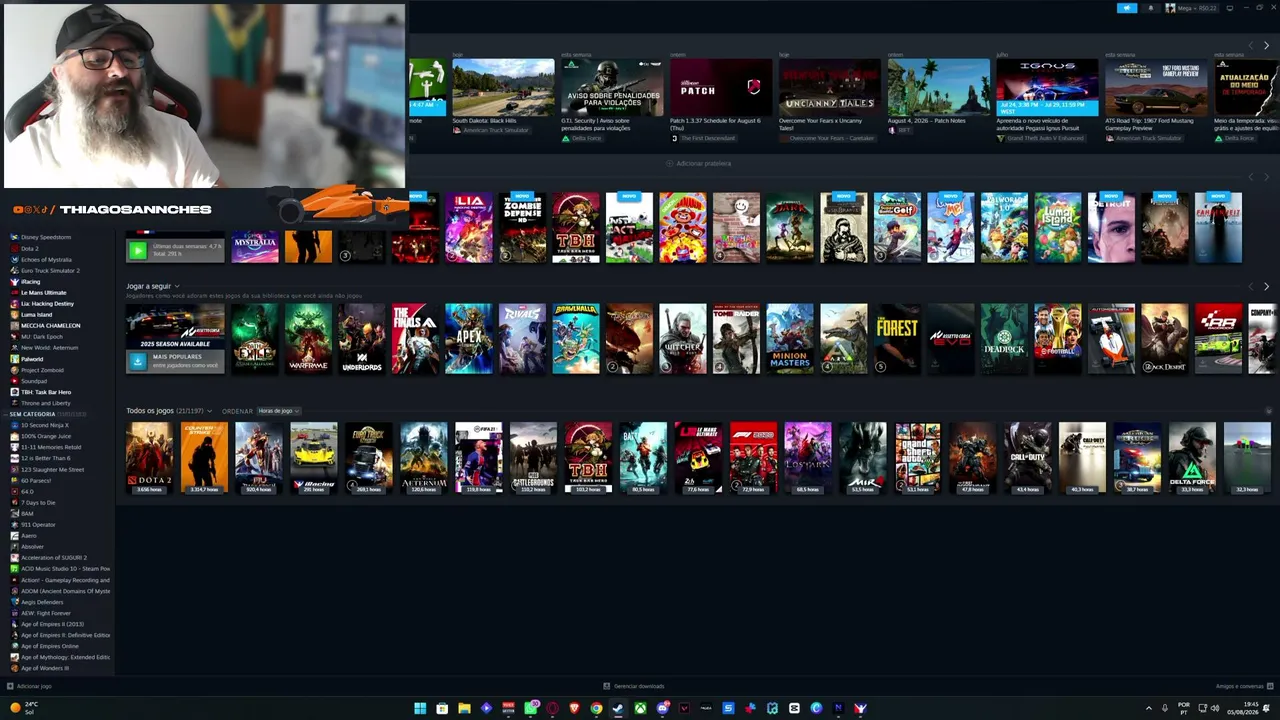The image size is (1280, 720).
Task: Click the highlighted blue button at top right
Action: coord(1127,8)
